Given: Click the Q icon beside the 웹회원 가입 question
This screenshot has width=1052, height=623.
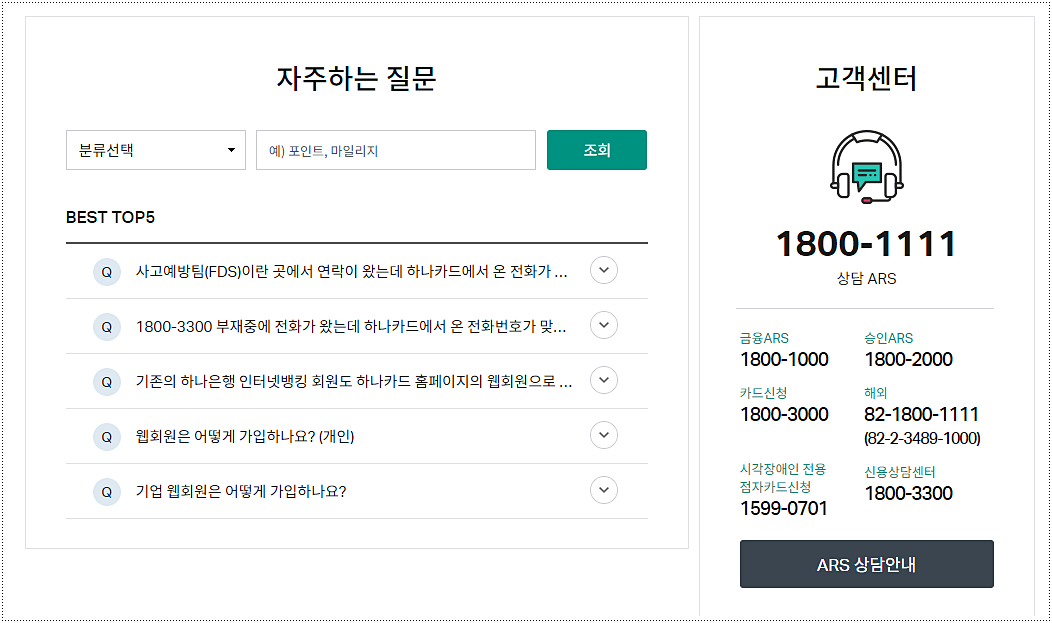Looking at the screenshot, I should coord(107,435).
